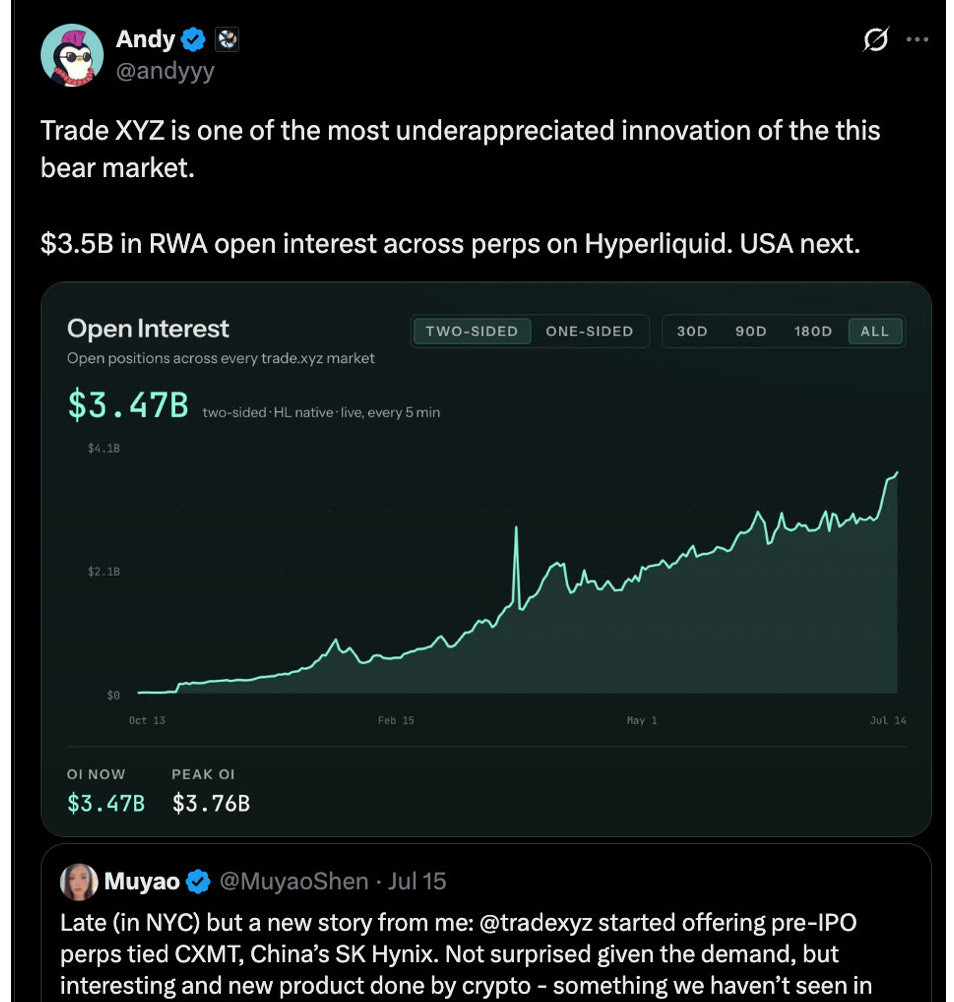The height and width of the screenshot is (1002, 954).
Task: Click the PEAK OI $3.76B value
Action: [x=211, y=803]
